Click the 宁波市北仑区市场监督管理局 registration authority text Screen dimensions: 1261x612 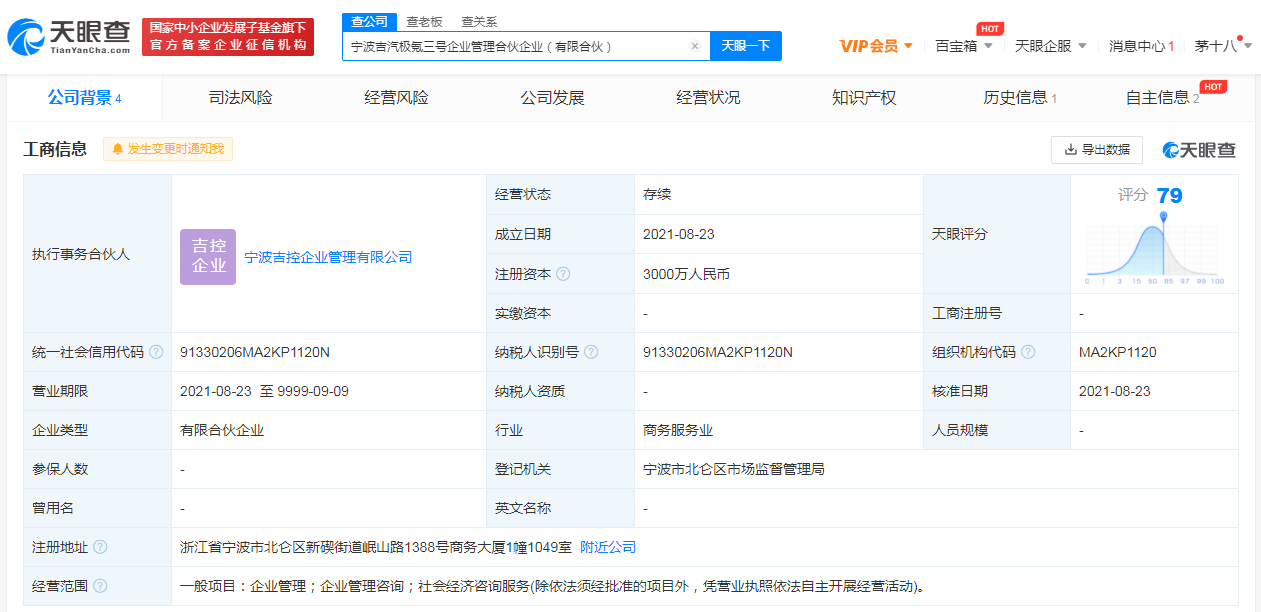click(734, 469)
